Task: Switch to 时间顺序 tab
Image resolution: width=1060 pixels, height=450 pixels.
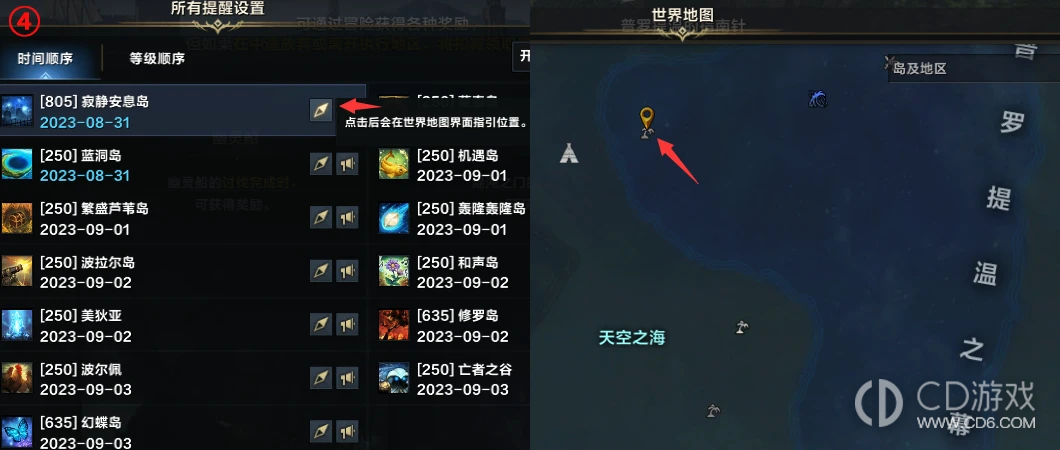Action: (45, 59)
